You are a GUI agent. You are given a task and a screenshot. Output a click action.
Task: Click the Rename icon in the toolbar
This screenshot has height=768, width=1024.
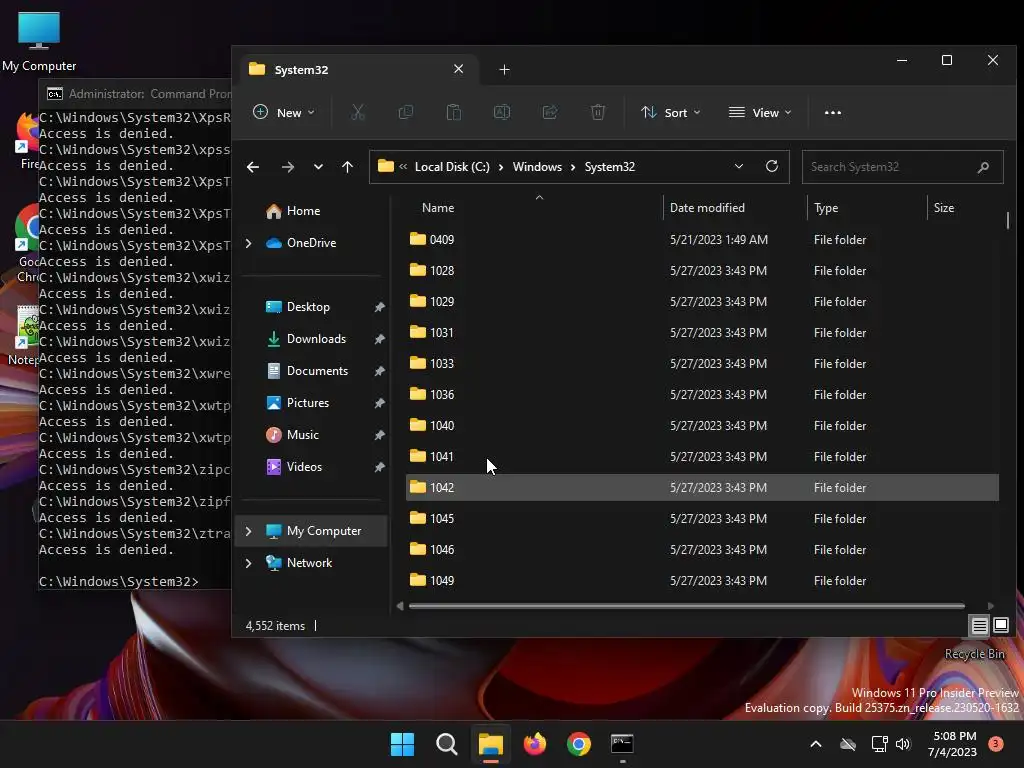coord(502,112)
